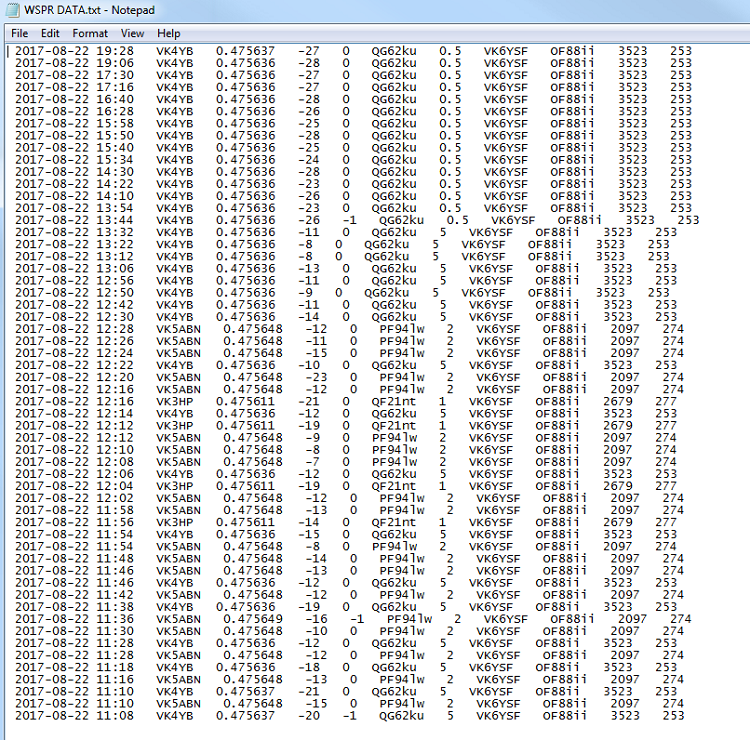Open the File menu
Viewport: 750px width, 740px height.
point(19,33)
